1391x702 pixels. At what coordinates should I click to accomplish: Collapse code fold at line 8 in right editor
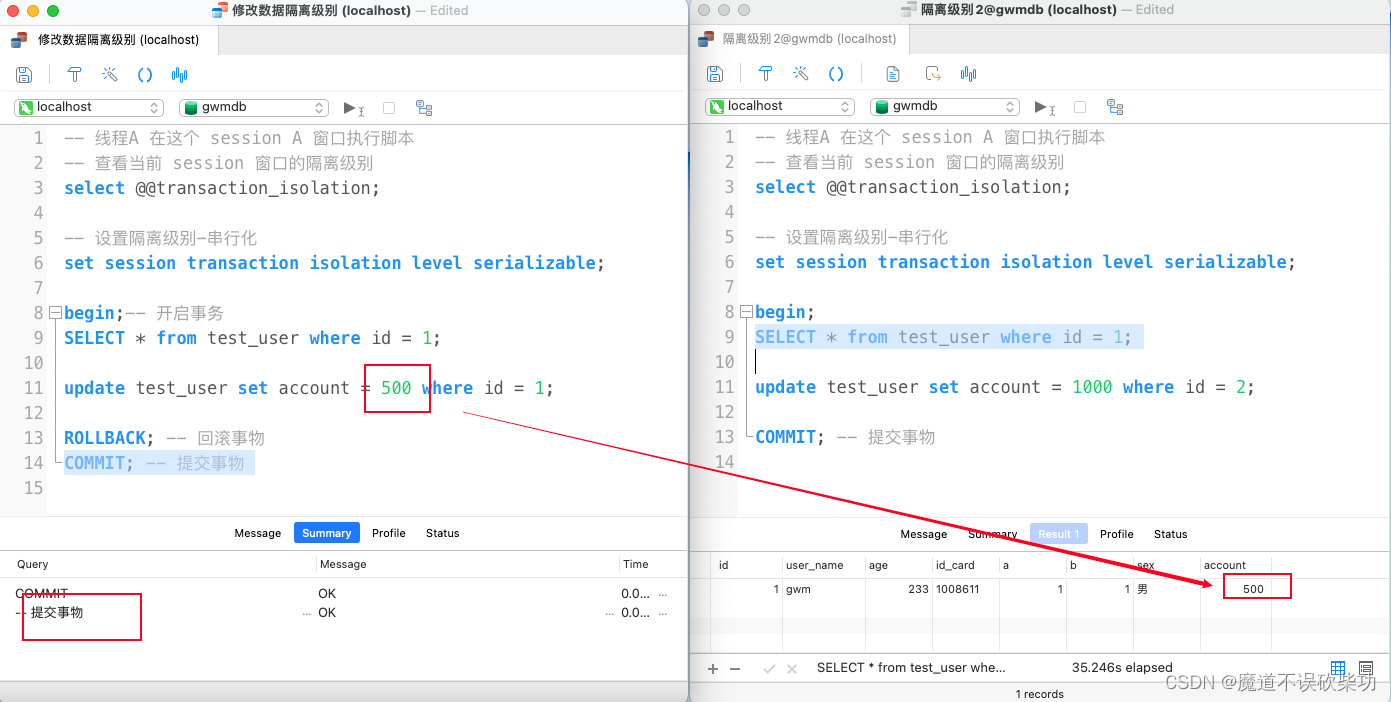click(746, 312)
